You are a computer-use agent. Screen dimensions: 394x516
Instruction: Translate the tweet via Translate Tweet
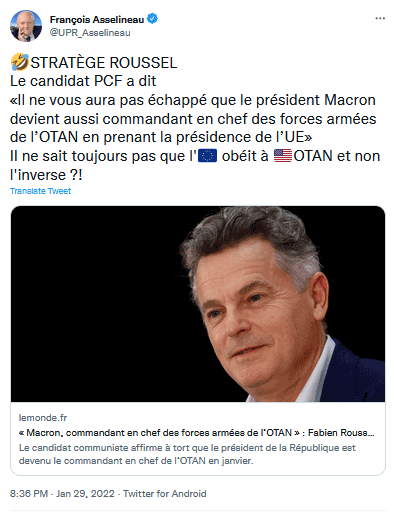pos(40,191)
